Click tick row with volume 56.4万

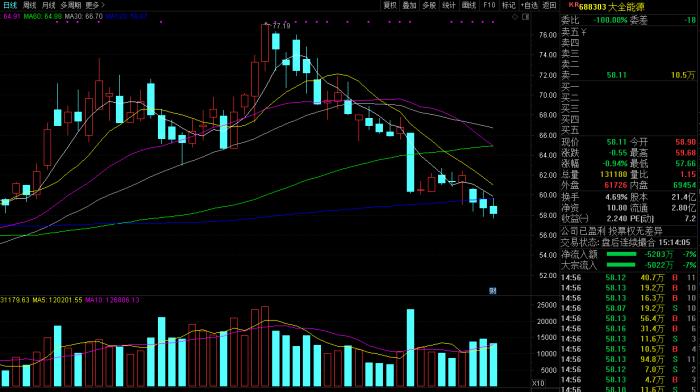(629, 319)
